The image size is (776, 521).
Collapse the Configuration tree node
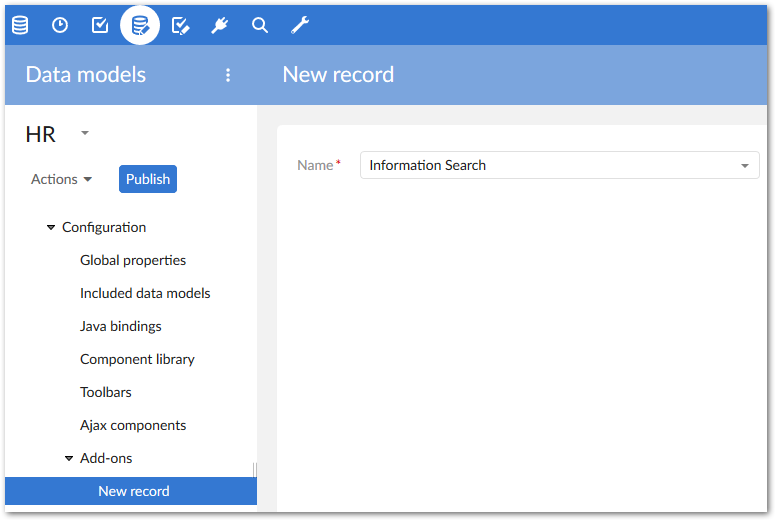pos(51,228)
